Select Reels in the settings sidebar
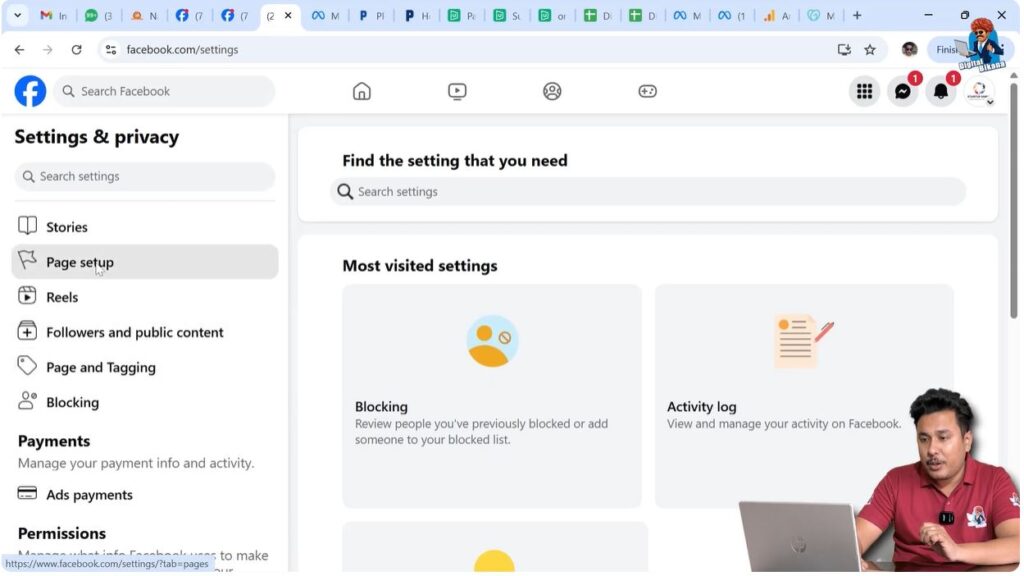The width and height of the screenshot is (1024, 576). [63, 296]
